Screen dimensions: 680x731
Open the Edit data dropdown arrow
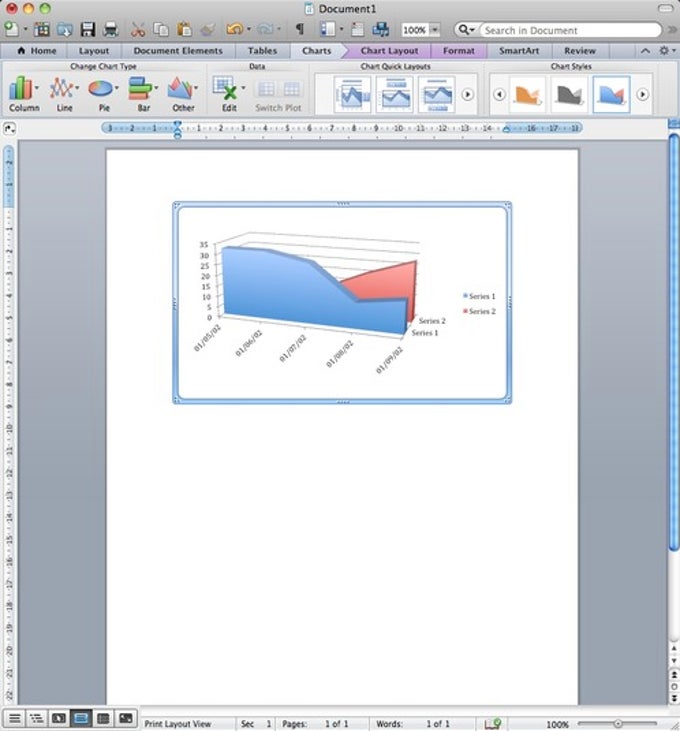(x=243, y=88)
